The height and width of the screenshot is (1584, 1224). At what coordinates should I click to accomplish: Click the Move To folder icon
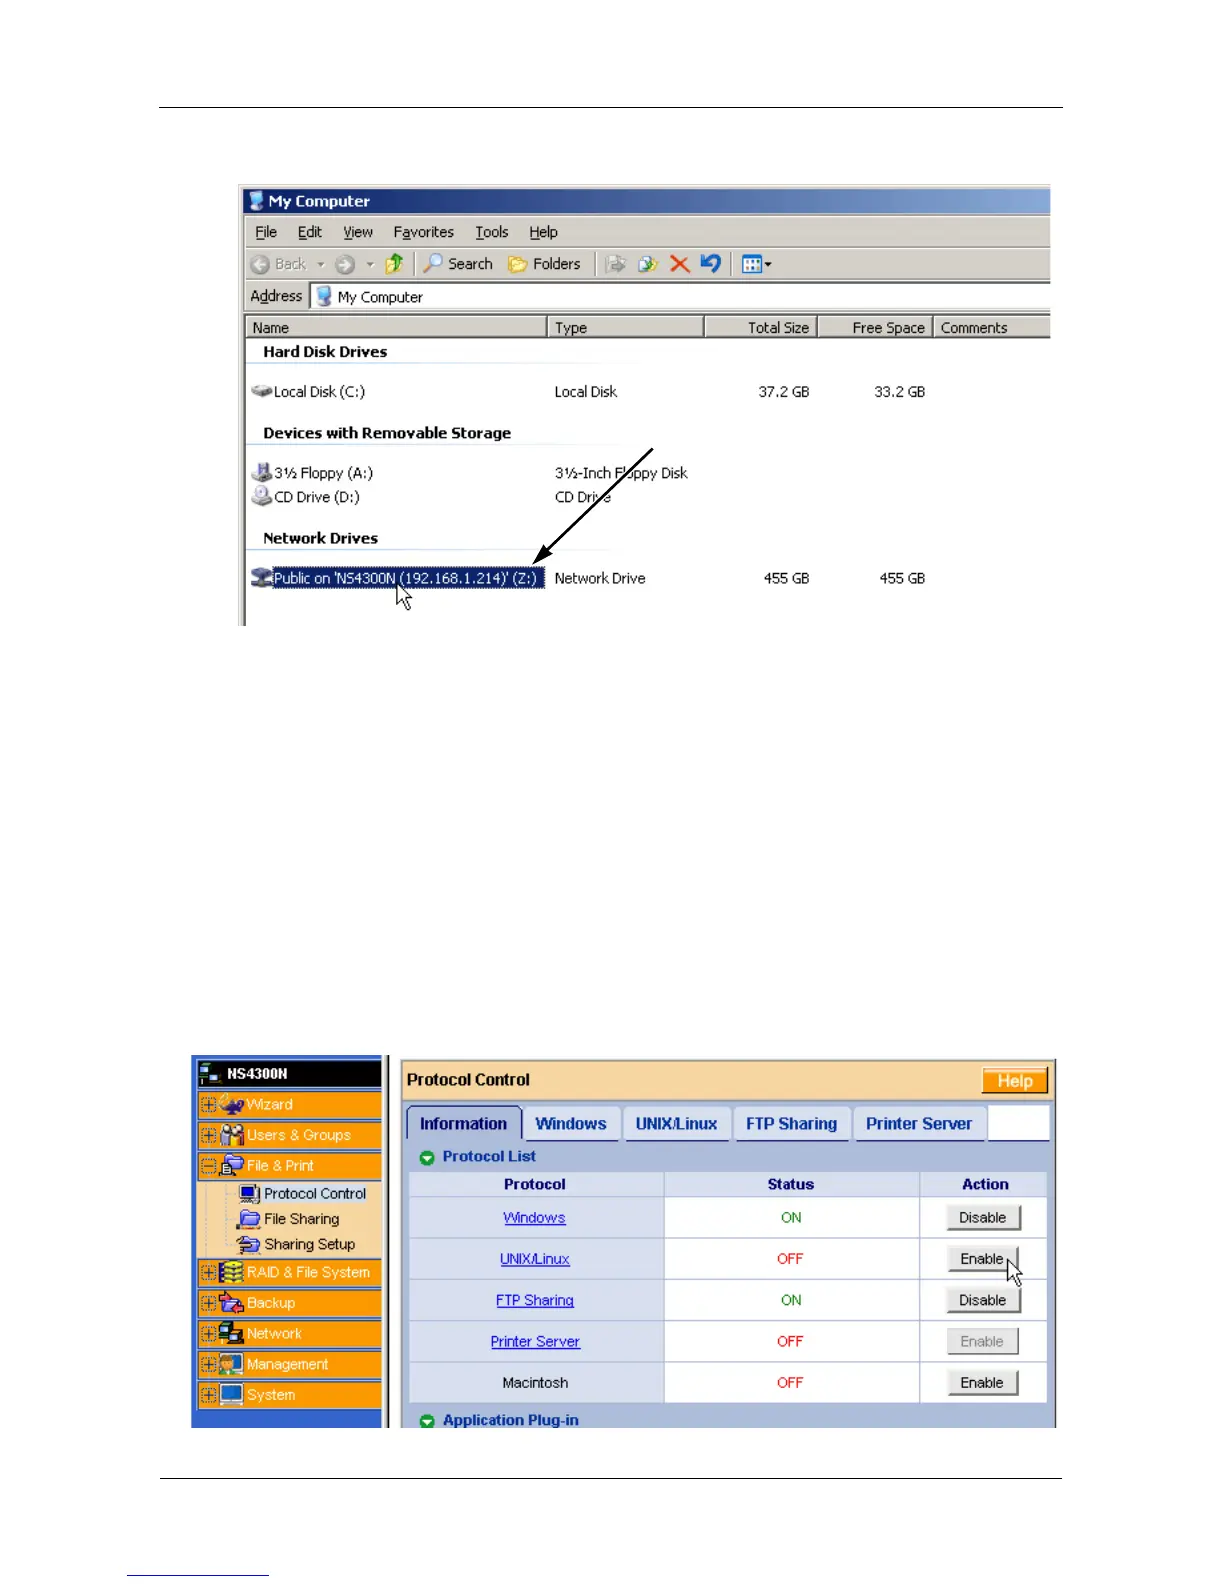tap(616, 263)
